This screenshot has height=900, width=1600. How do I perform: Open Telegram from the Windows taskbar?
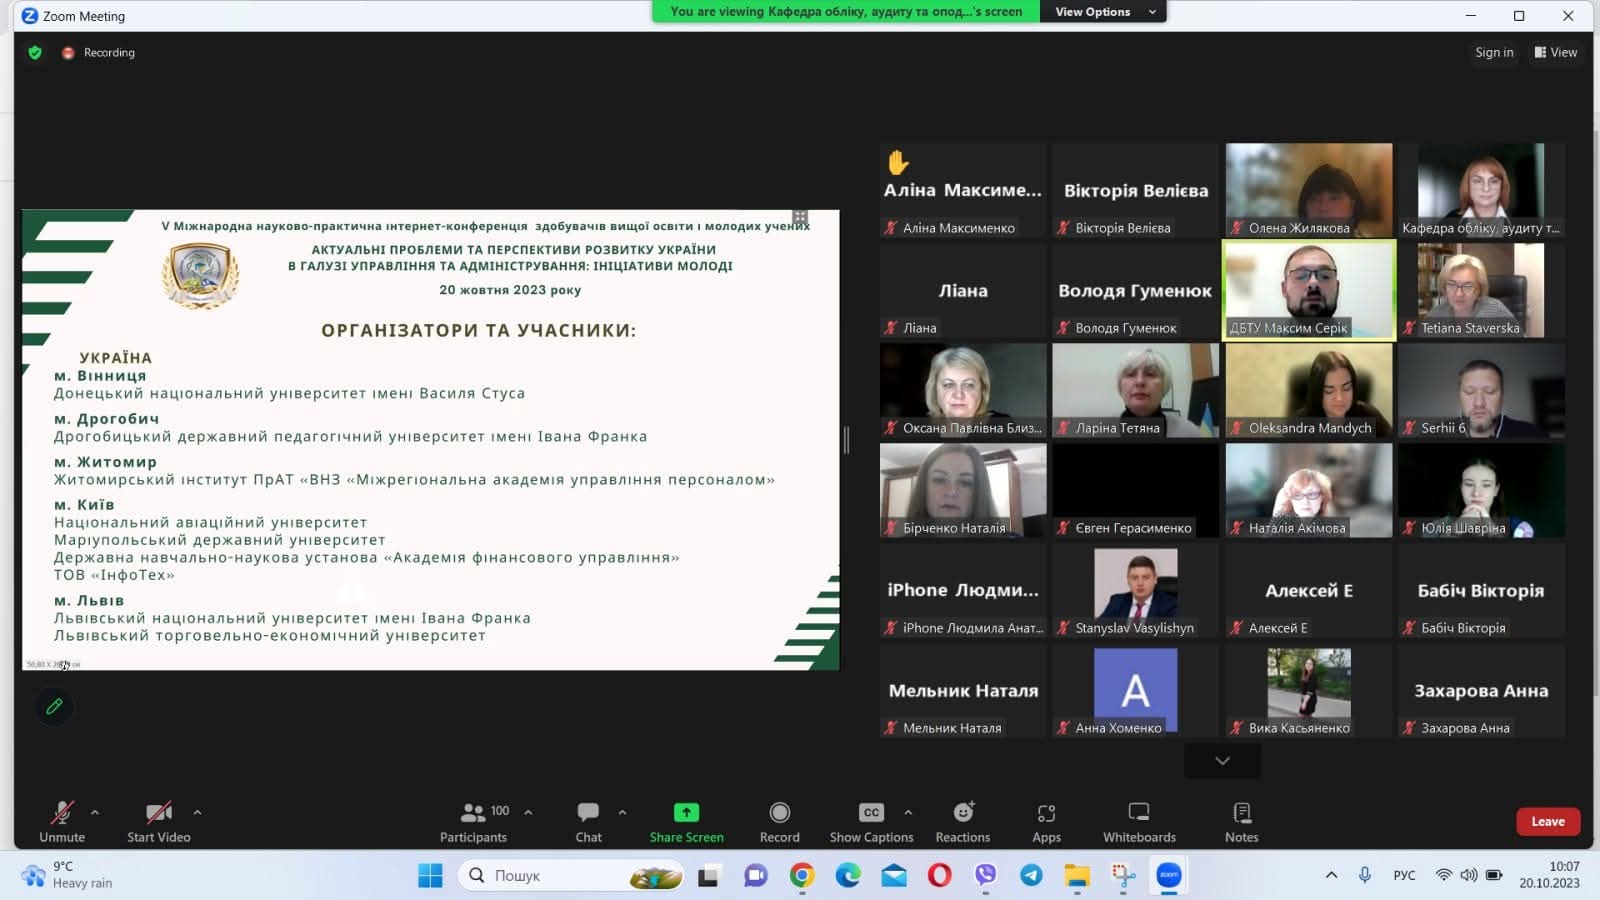coord(1031,876)
